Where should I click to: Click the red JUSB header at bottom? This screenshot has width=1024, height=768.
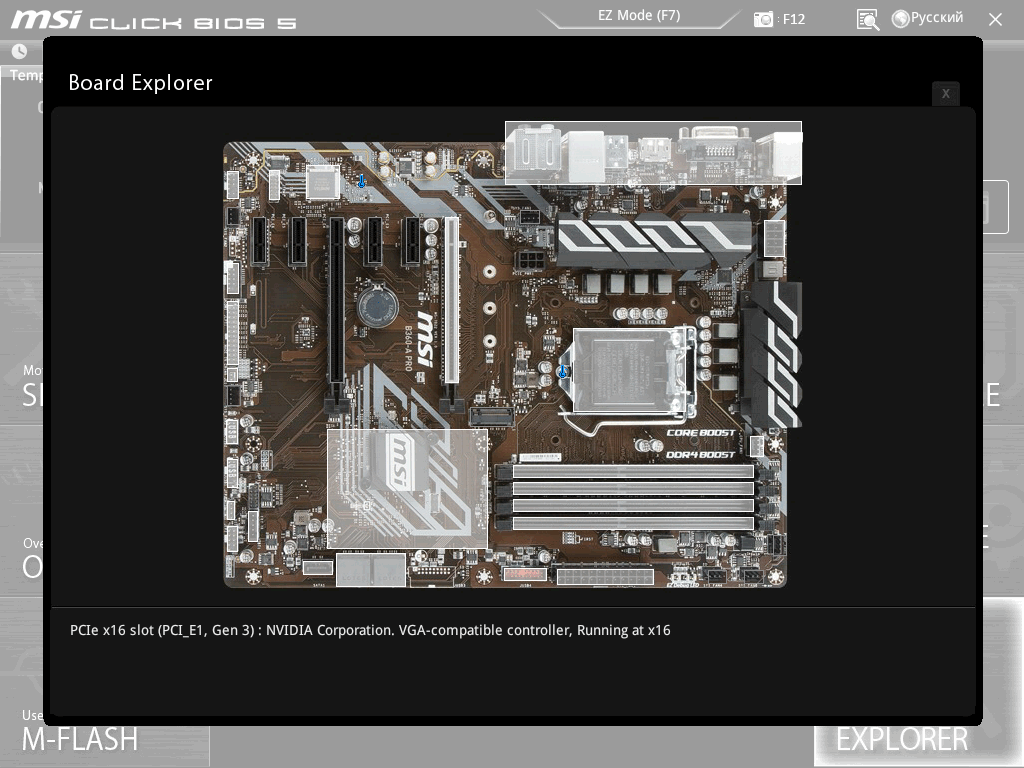524,574
